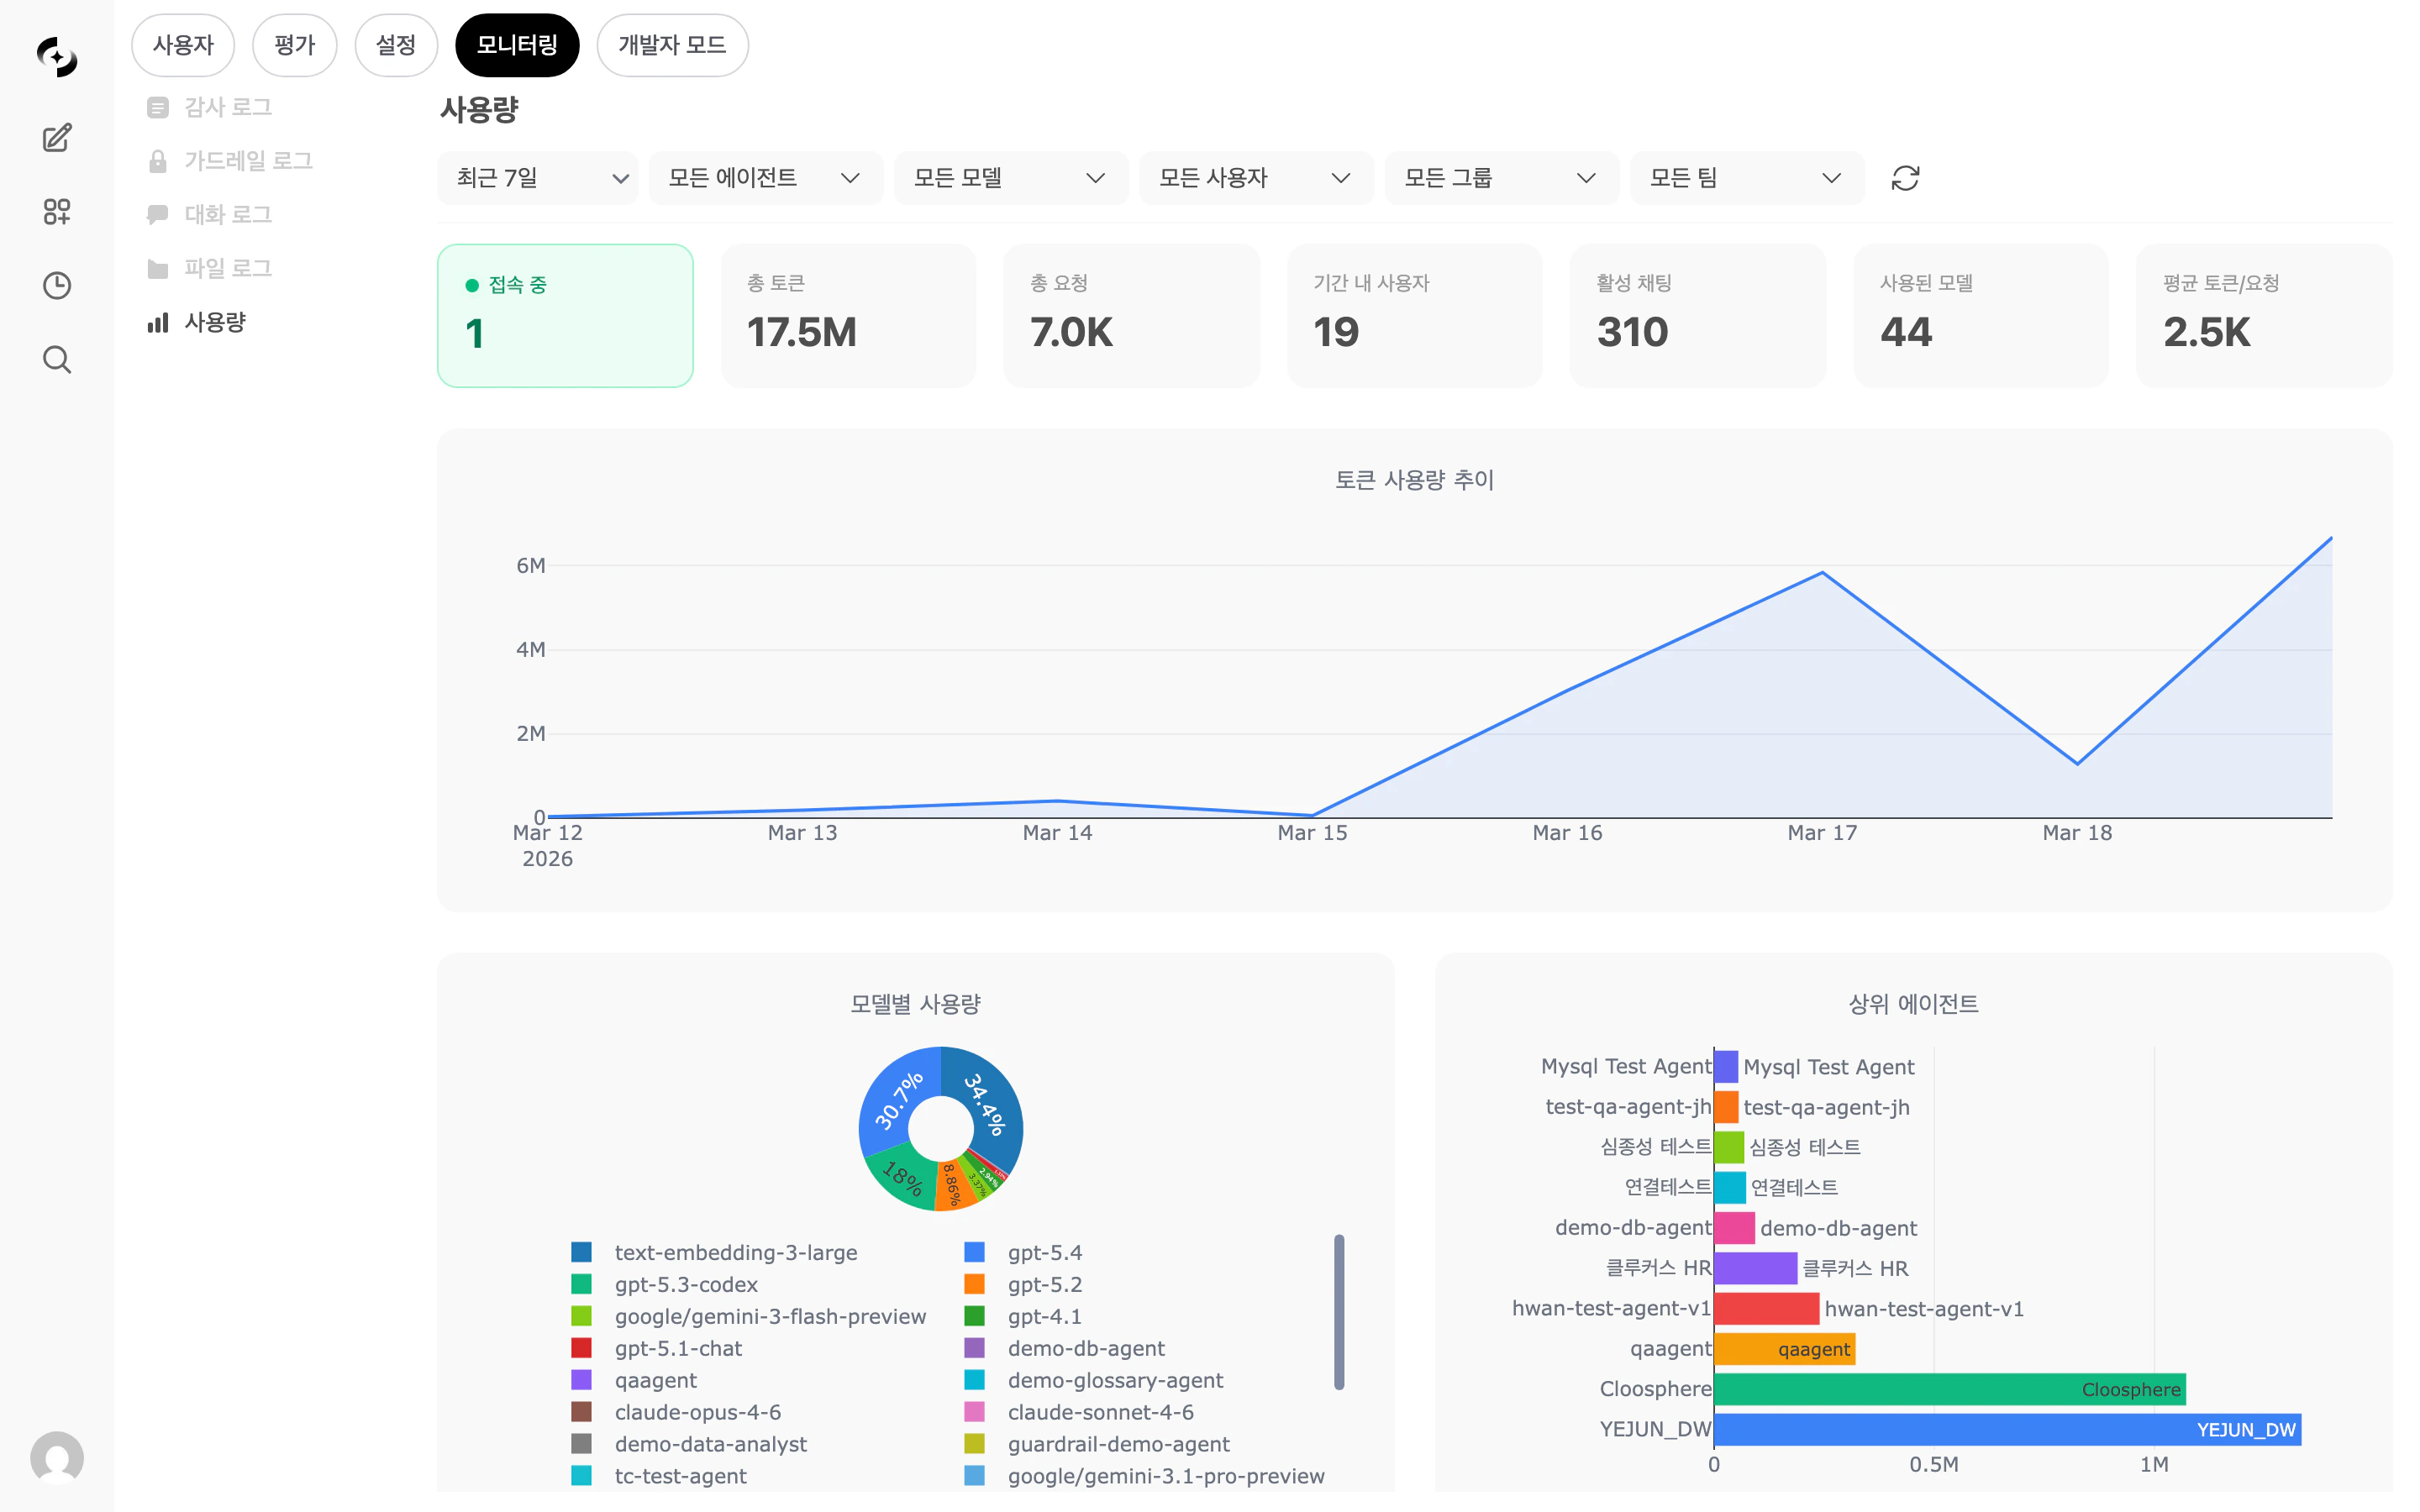
Task: Open the 대화 로그 page link
Action: click(227, 214)
